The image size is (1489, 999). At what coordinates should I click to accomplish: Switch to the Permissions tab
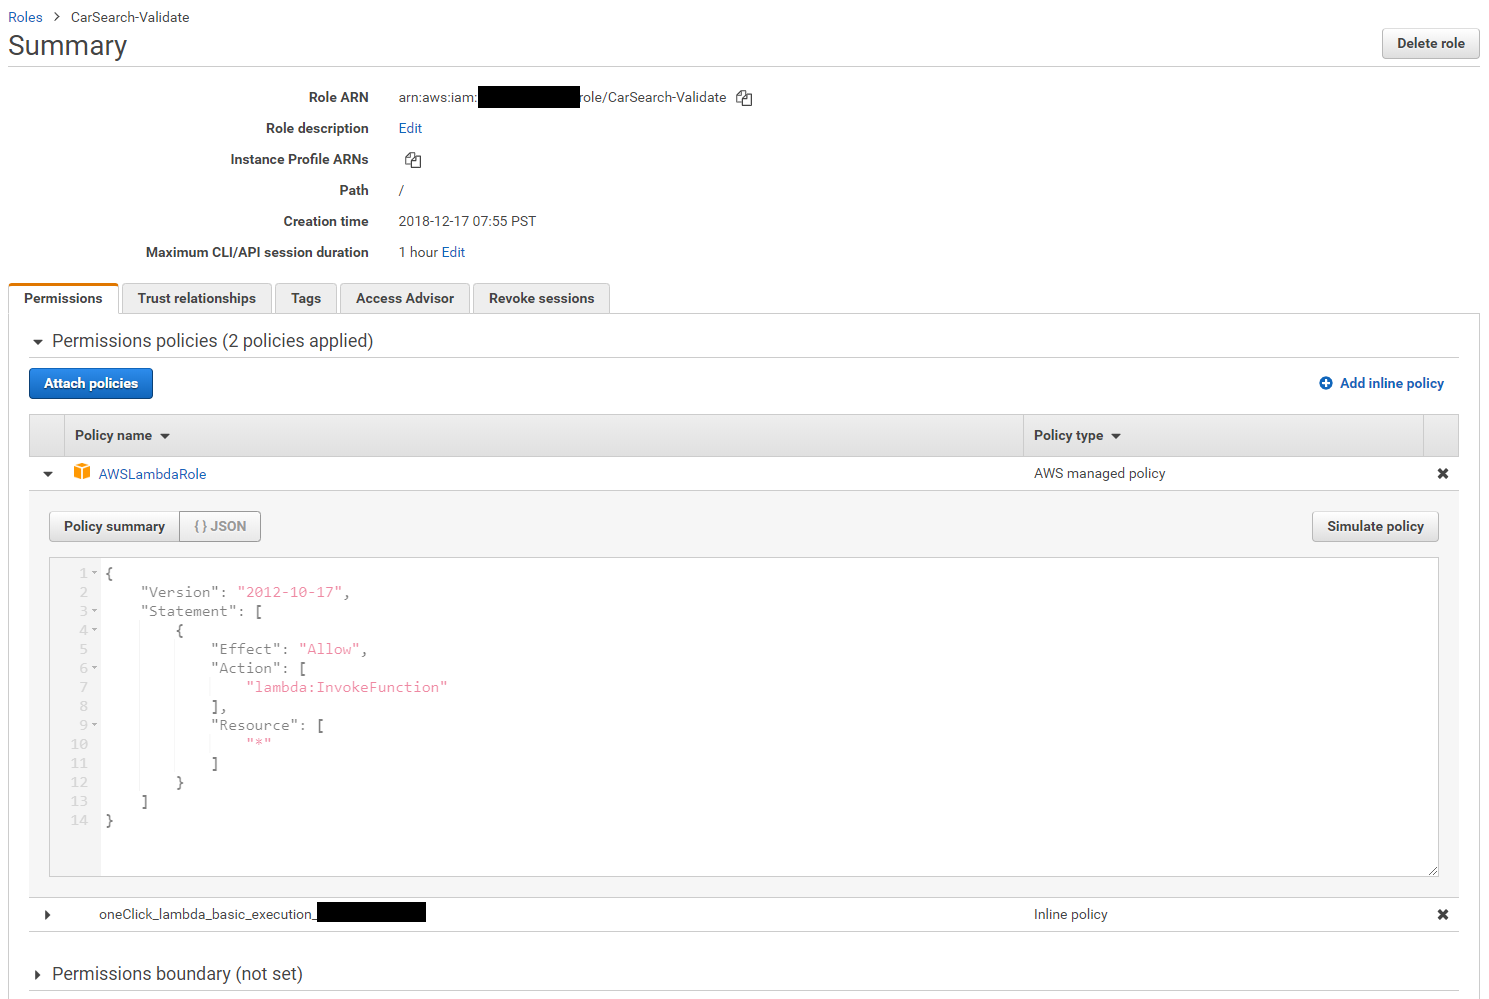click(63, 298)
